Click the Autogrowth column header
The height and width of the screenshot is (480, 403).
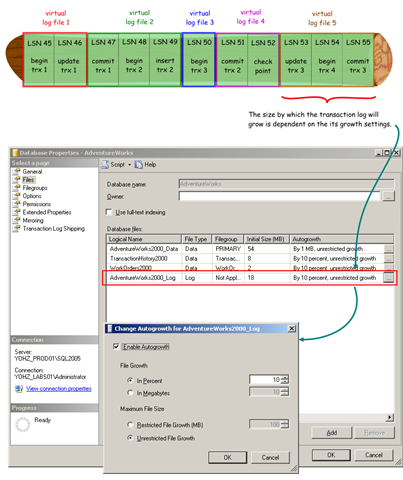tap(341, 239)
